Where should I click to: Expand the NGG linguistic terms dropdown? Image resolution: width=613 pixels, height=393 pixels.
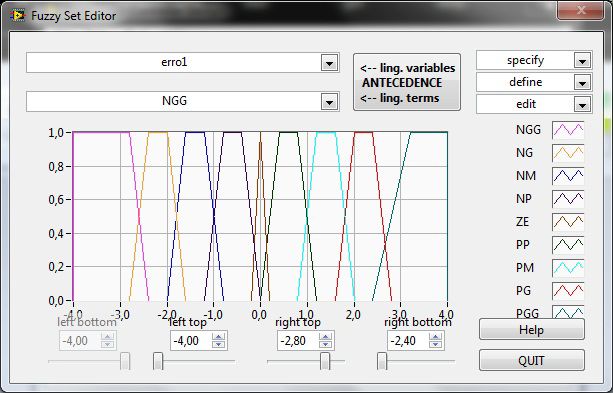pos(330,102)
